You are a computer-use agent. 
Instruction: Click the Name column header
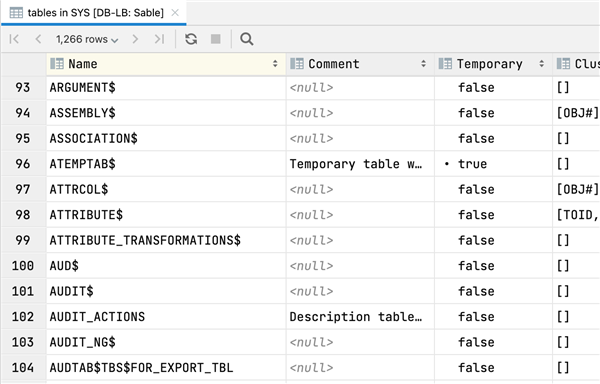click(166, 64)
